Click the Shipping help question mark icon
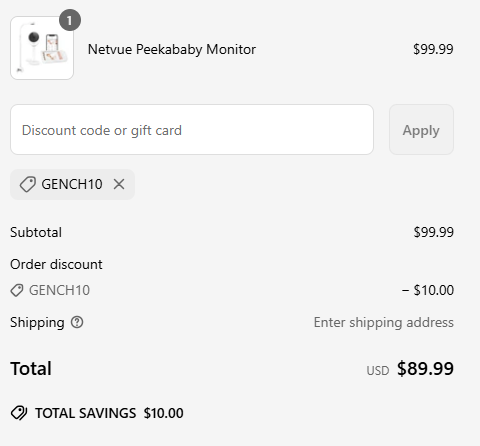This screenshot has height=446, width=480. pos(77,322)
